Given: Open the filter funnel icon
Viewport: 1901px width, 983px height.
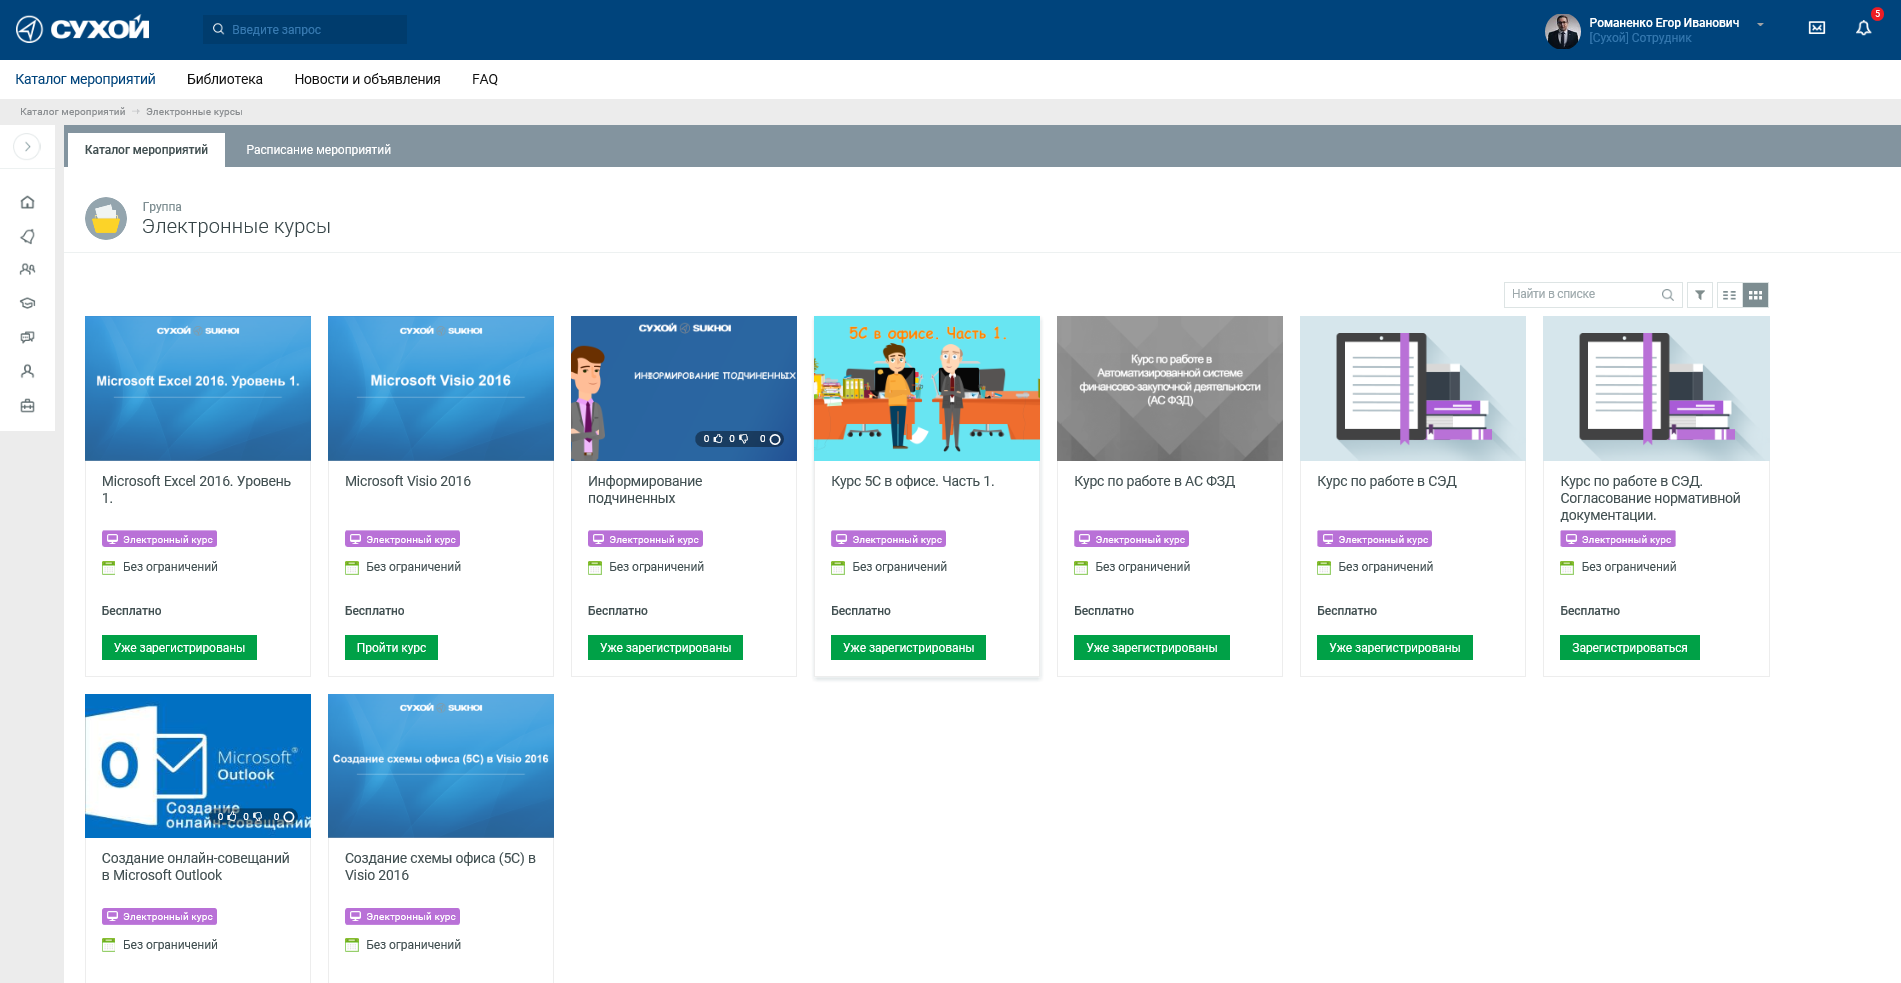Looking at the screenshot, I should pos(1700,295).
